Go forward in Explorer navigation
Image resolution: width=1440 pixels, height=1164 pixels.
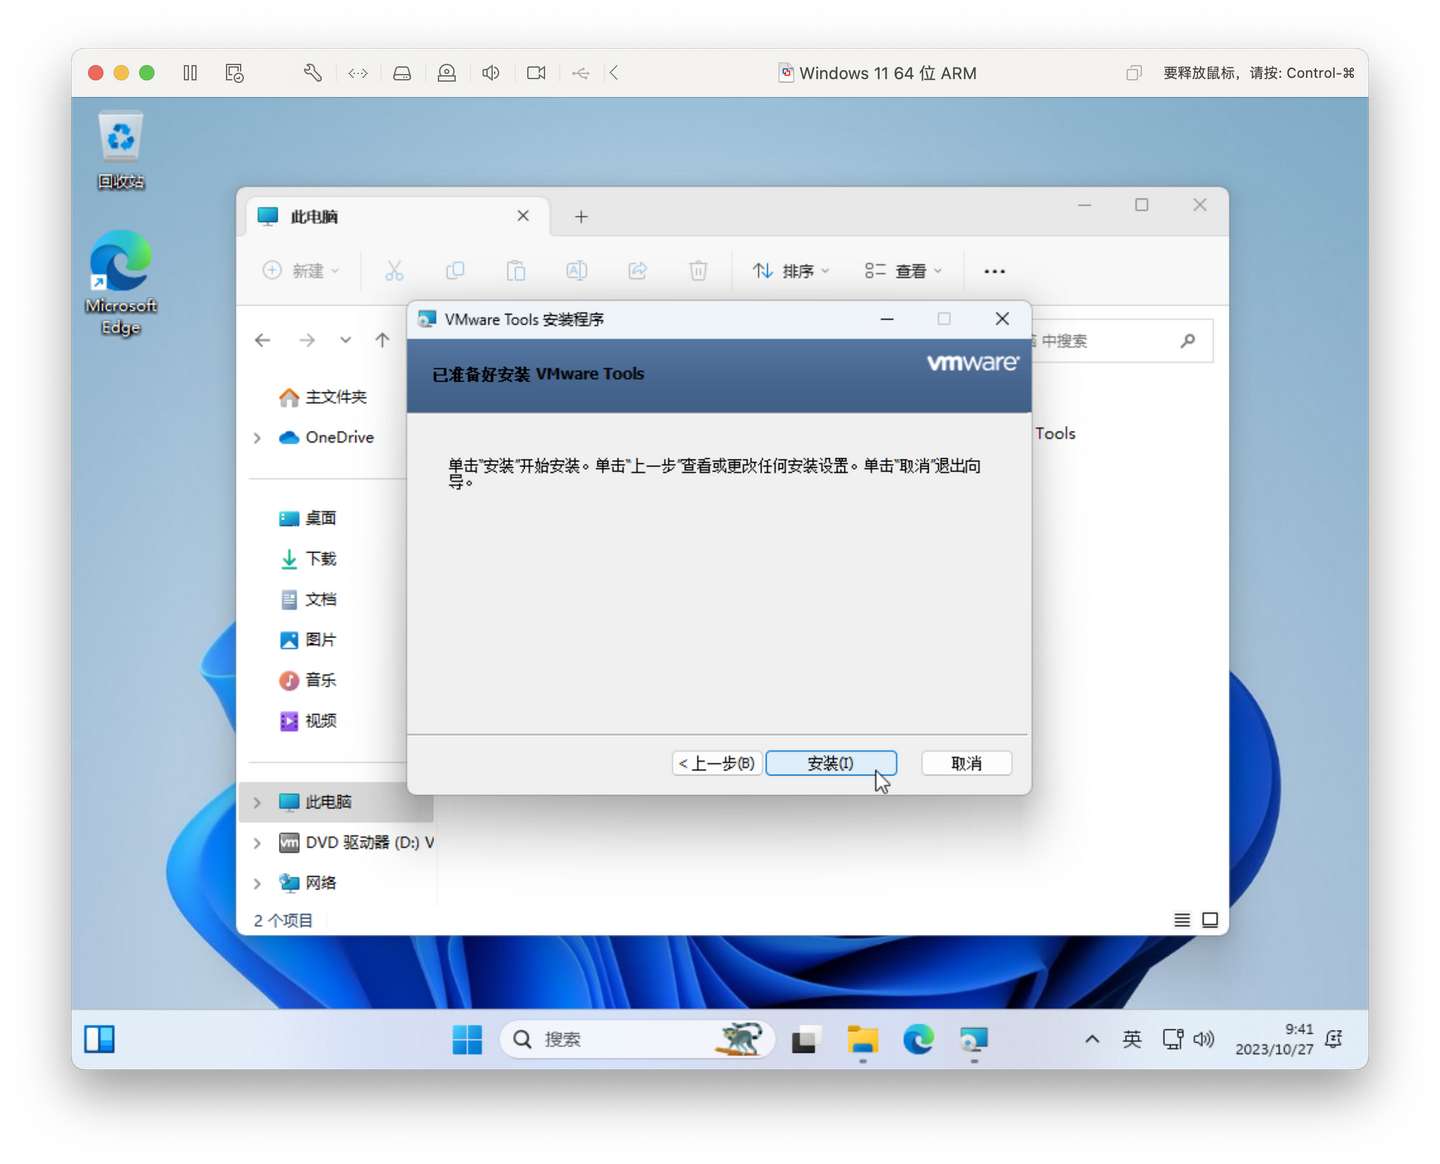(x=307, y=340)
